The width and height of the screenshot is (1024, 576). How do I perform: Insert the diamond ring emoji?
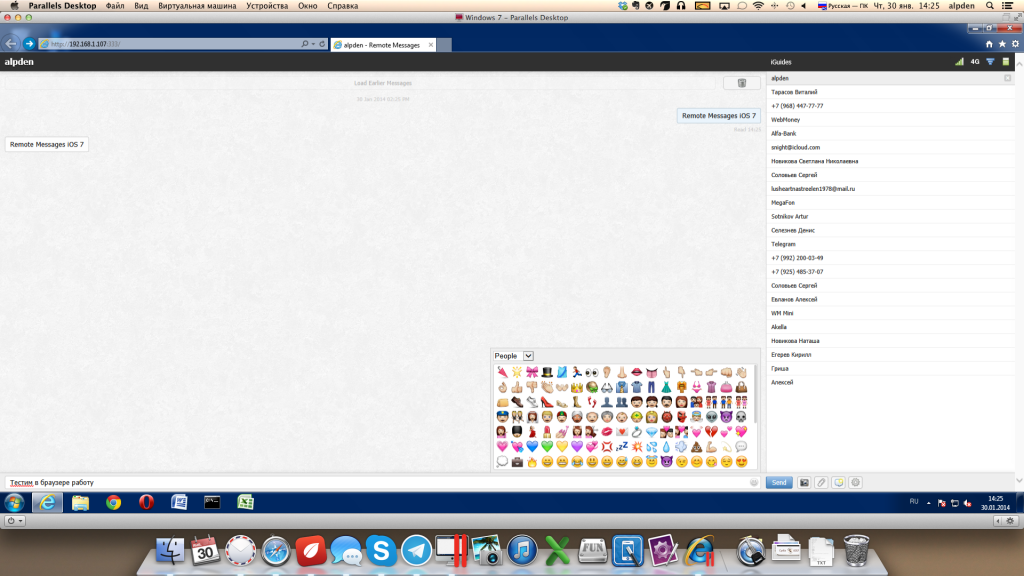coord(637,432)
